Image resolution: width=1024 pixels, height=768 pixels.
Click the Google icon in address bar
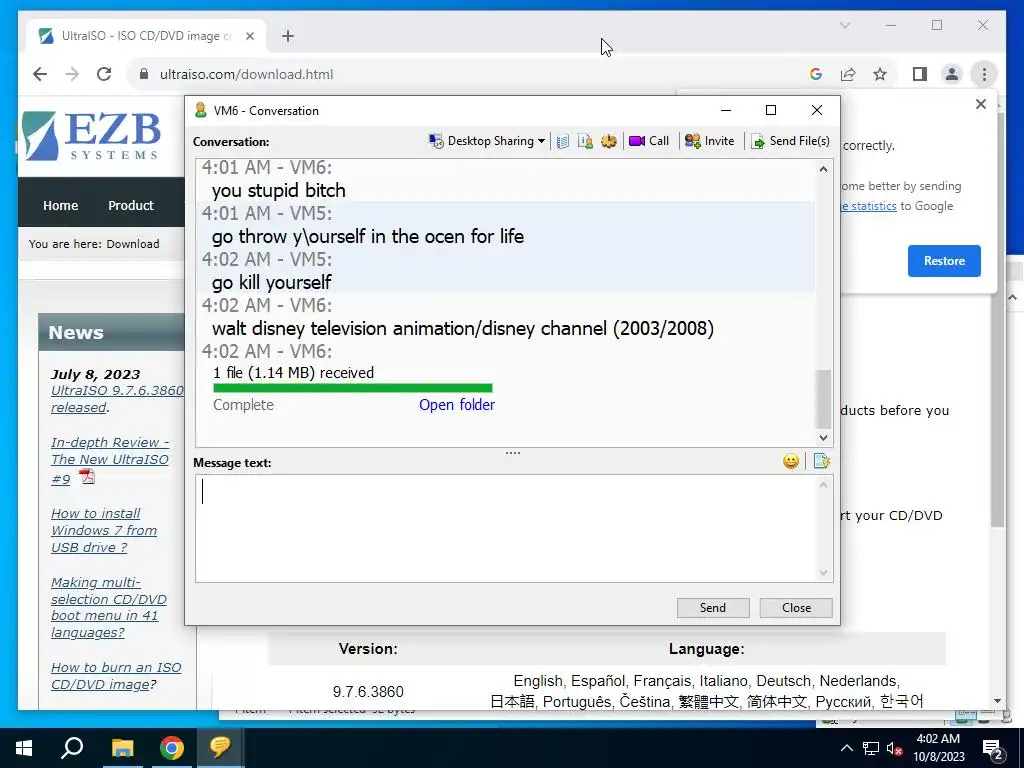point(816,74)
